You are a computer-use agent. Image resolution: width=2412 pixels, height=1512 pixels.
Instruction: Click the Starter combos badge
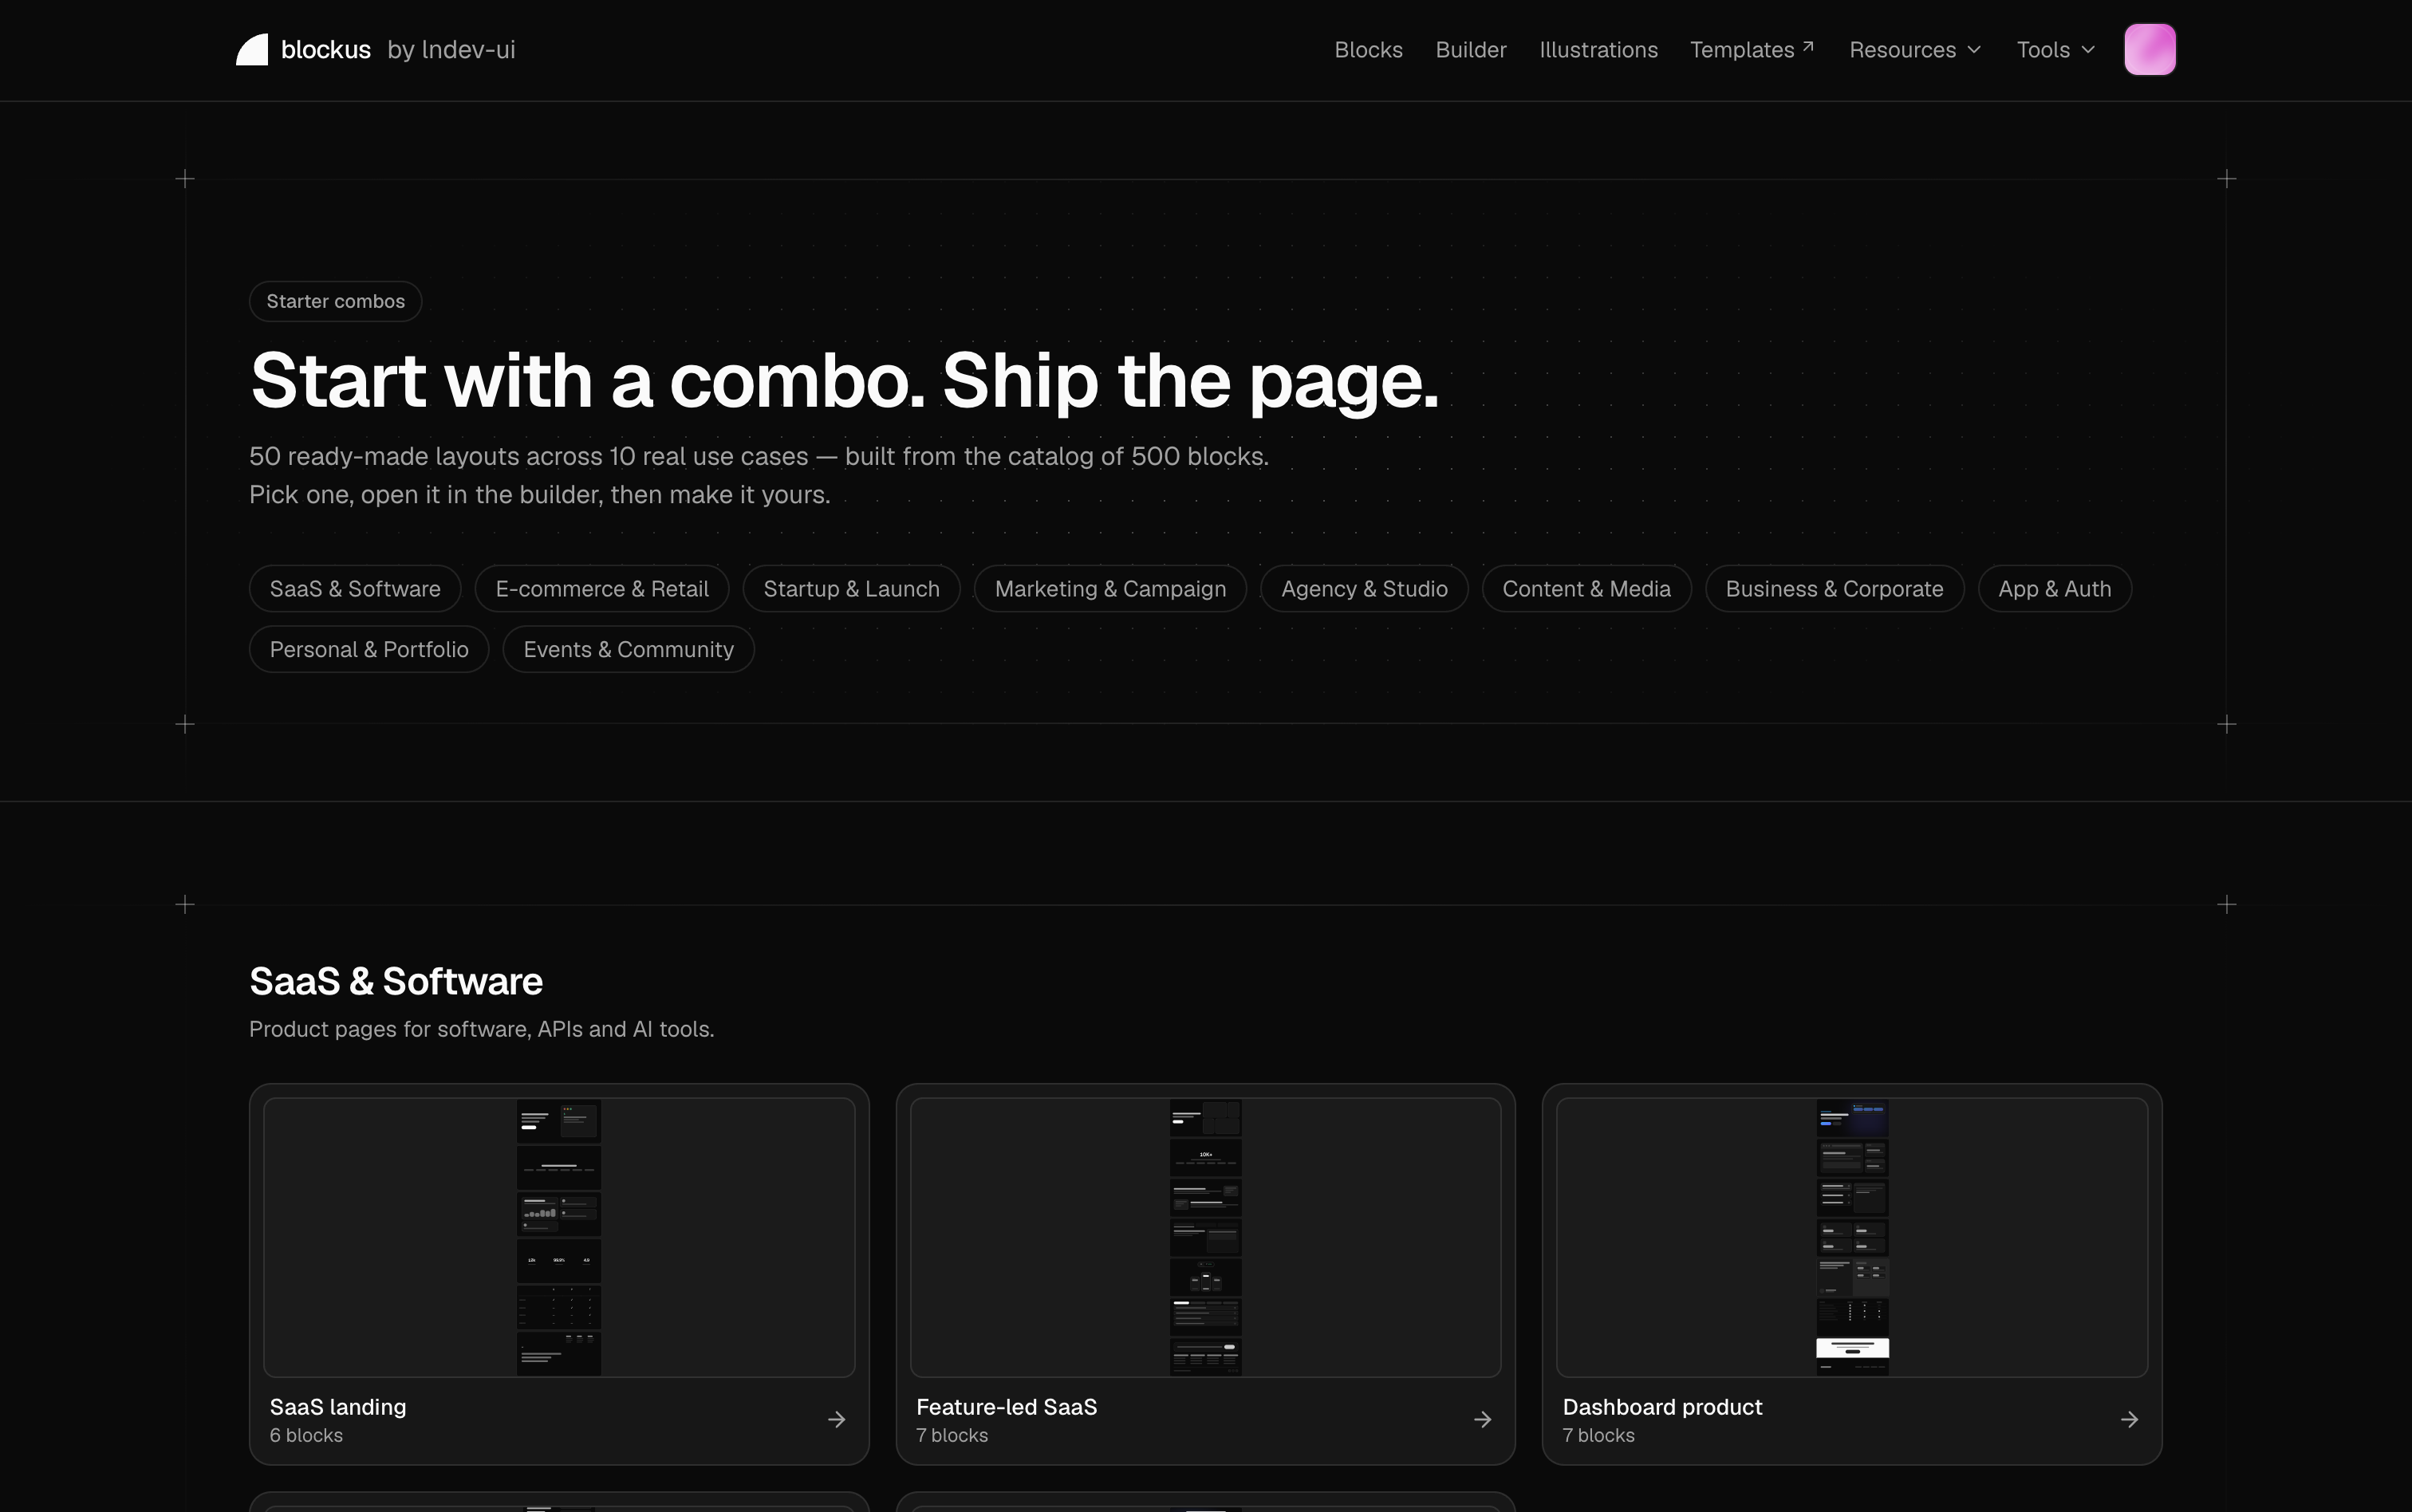pos(335,301)
